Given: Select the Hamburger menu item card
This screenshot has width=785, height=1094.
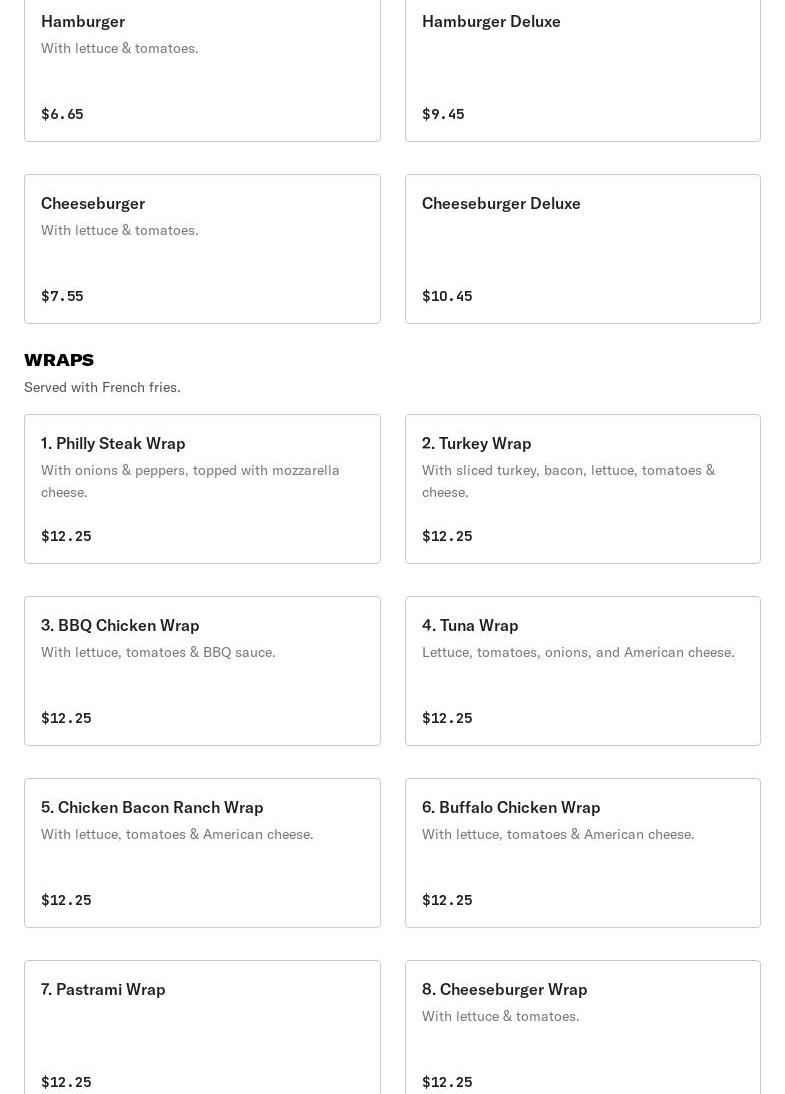Looking at the screenshot, I should [x=202, y=70].
